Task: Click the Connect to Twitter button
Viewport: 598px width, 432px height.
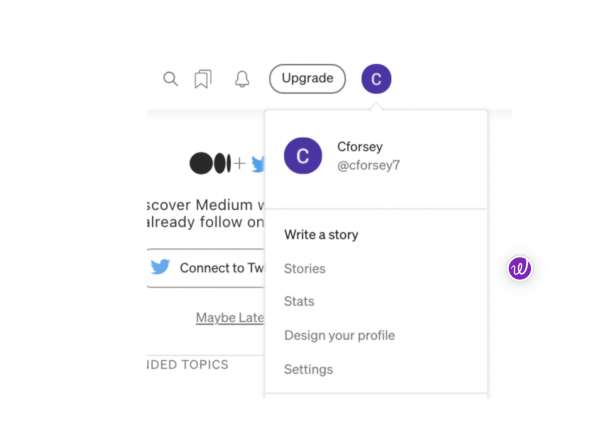Action: [x=206, y=268]
